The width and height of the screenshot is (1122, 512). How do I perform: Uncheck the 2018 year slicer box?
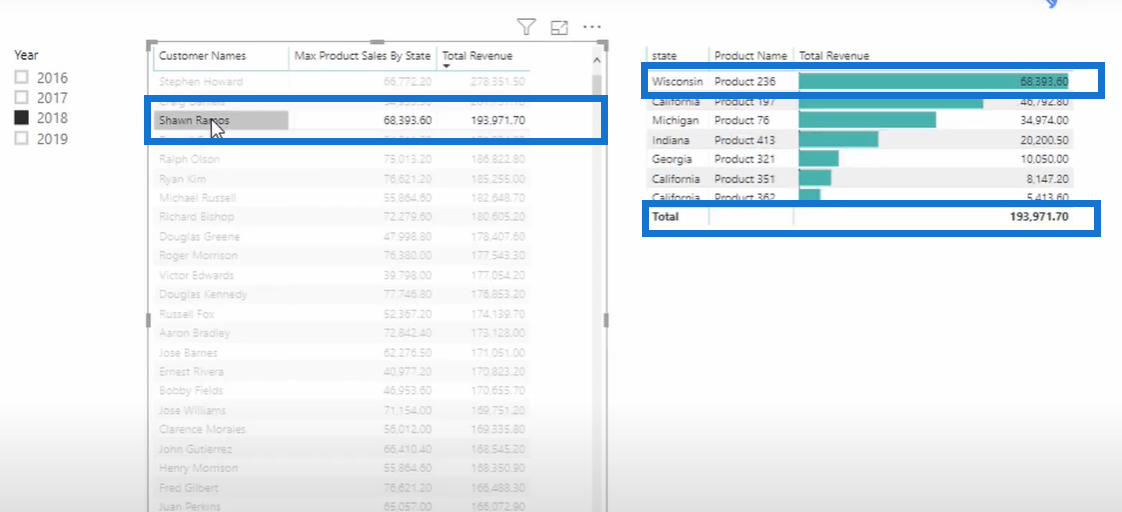21,118
